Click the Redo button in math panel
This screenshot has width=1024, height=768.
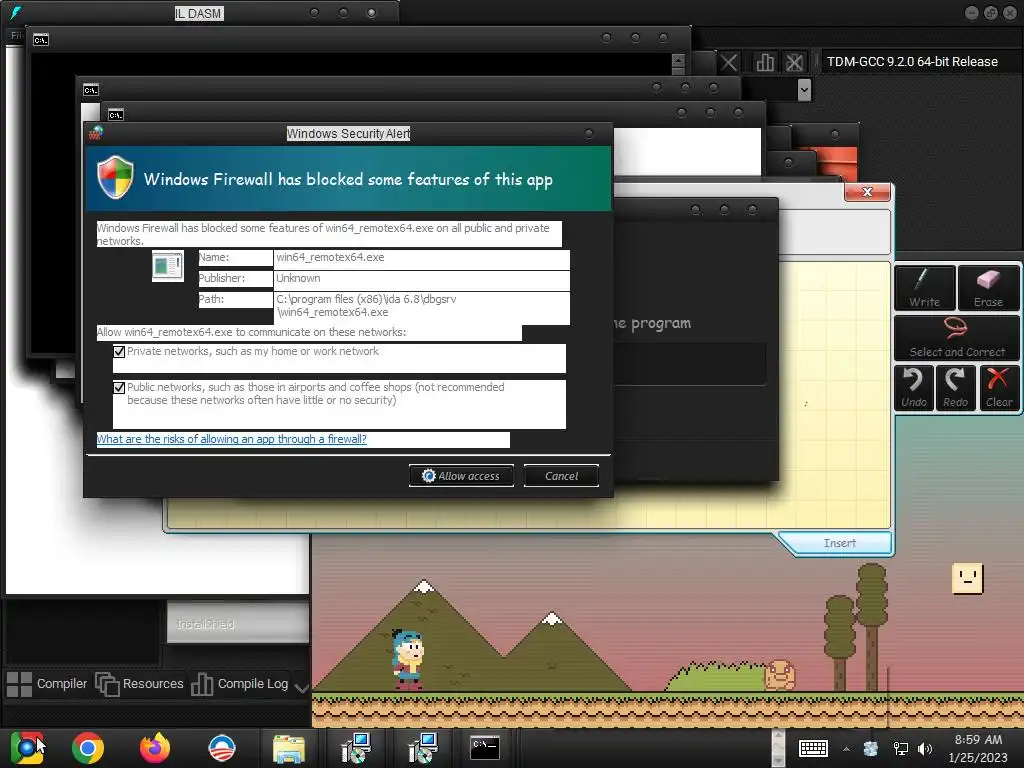click(955, 387)
